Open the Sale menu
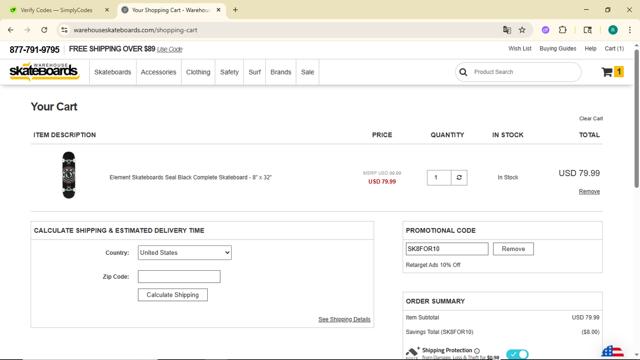The height and width of the screenshot is (360, 640). point(307,72)
